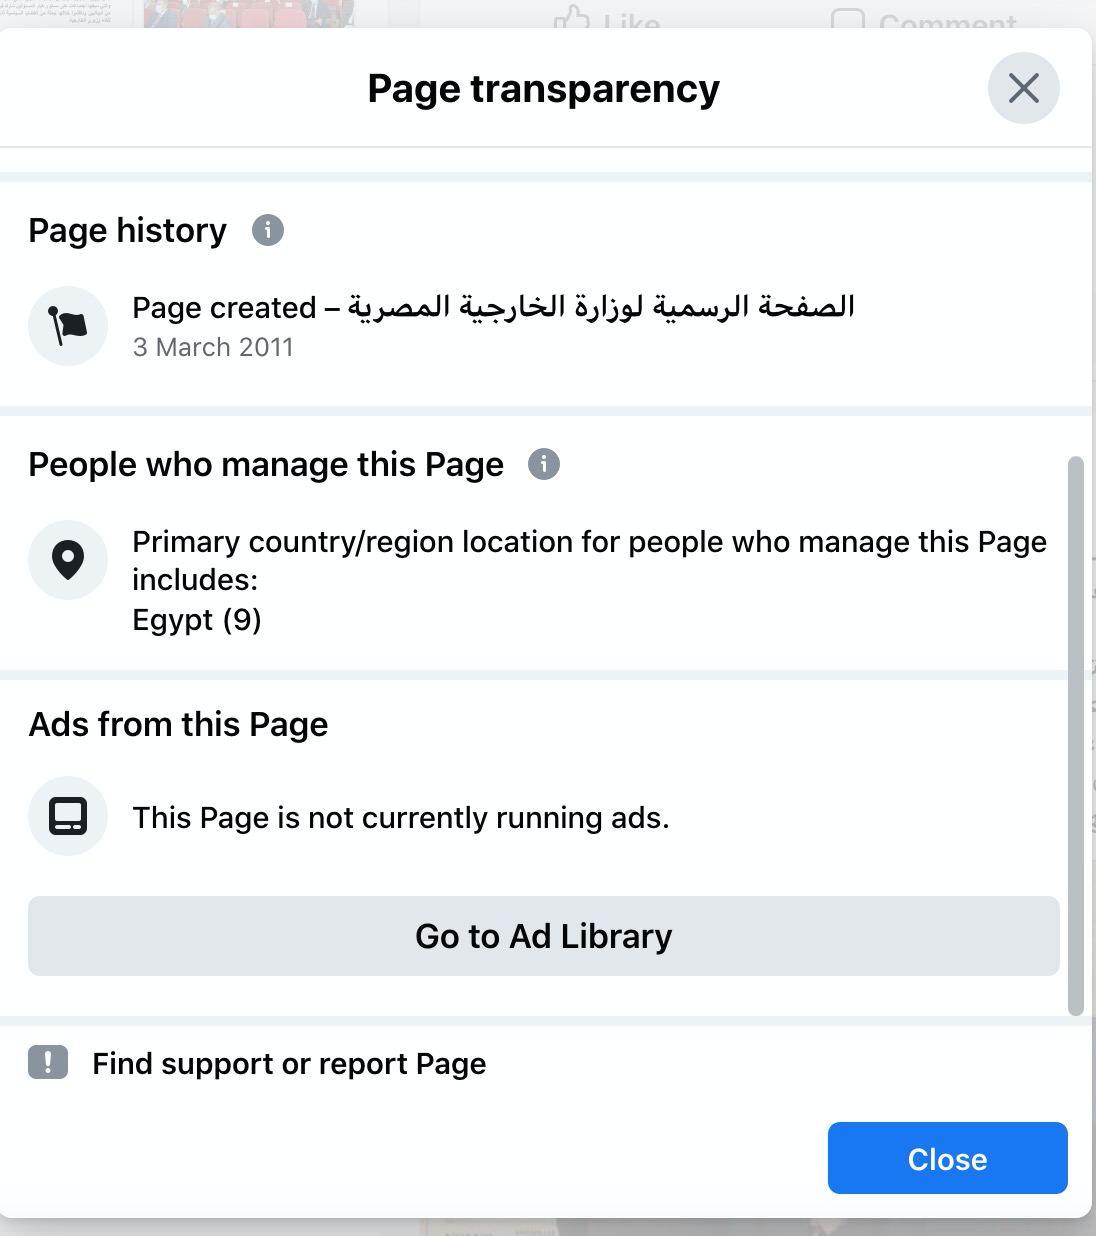Click the Page transparency title
This screenshot has width=1096, height=1236.
tap(543, 88)
